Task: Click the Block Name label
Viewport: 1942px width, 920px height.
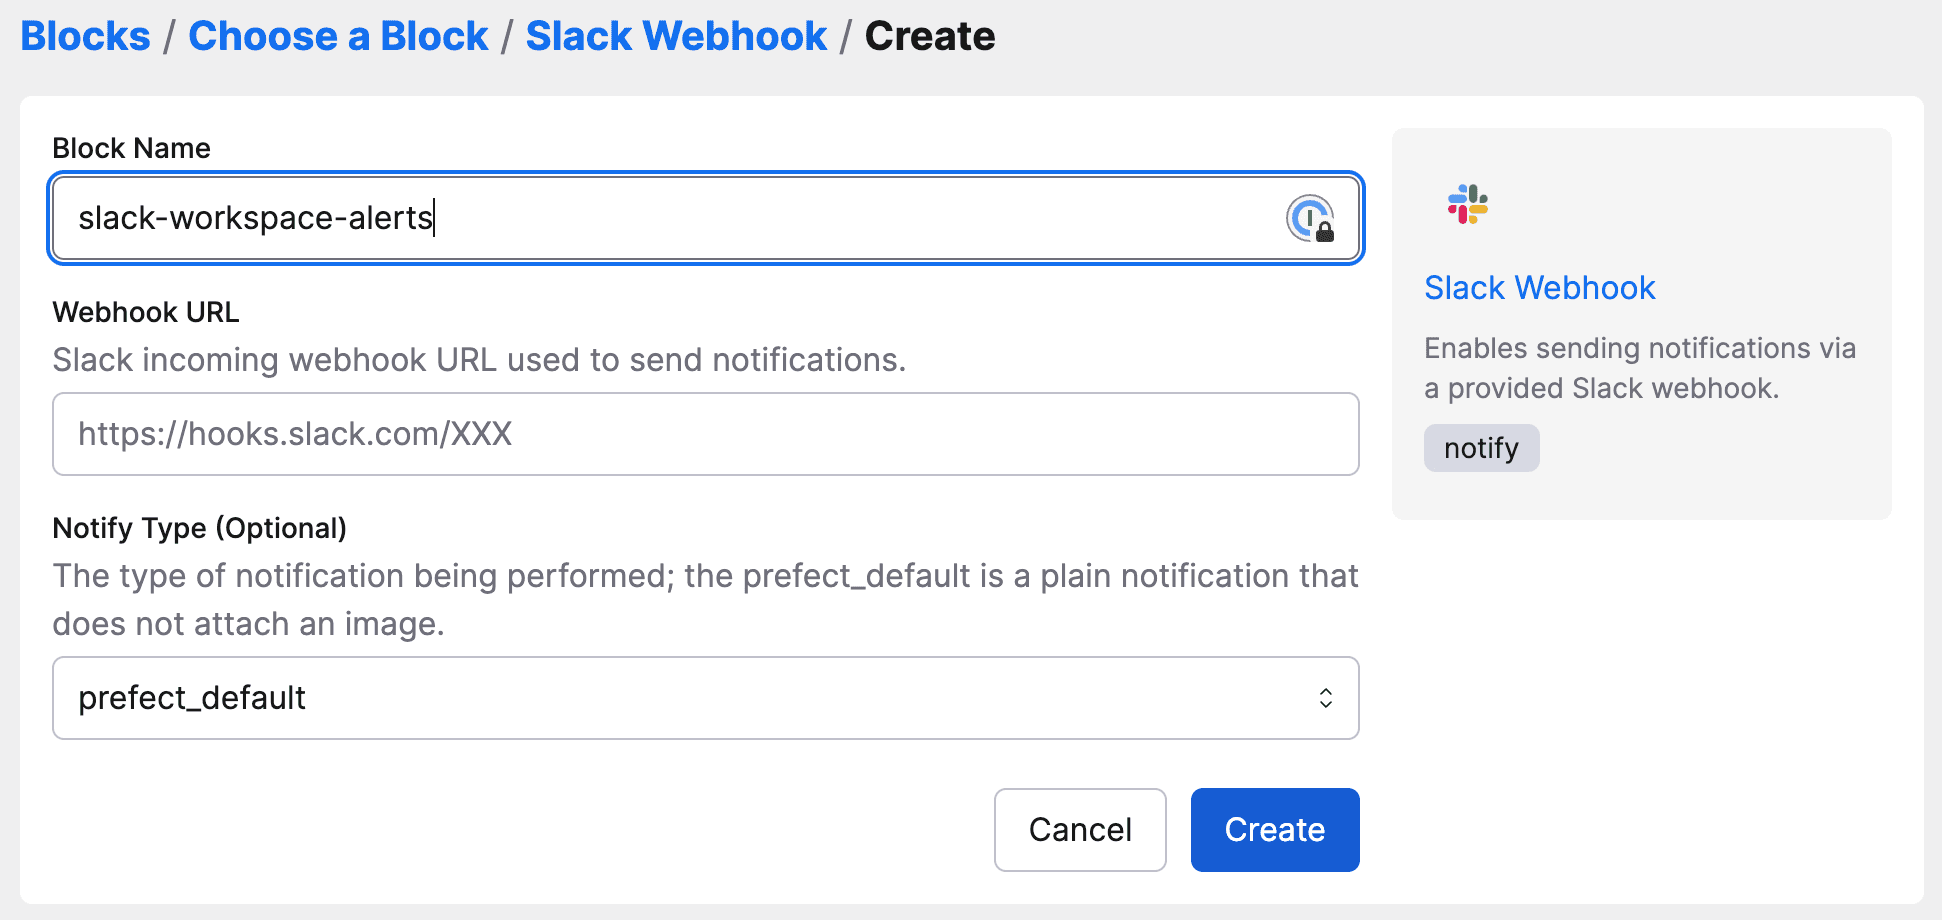Action: (131, 148)
